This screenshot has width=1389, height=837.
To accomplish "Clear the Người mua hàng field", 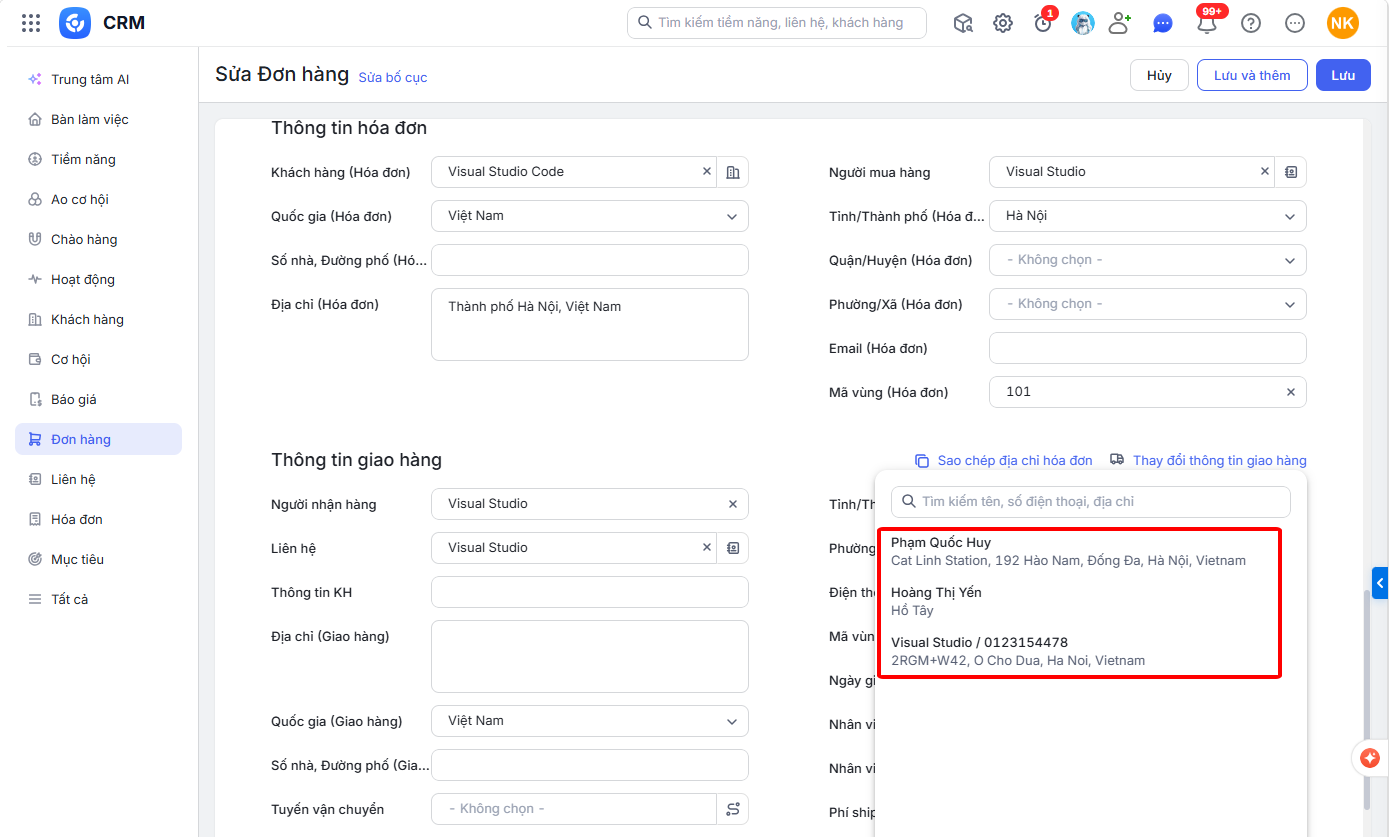I will 1265,172.
